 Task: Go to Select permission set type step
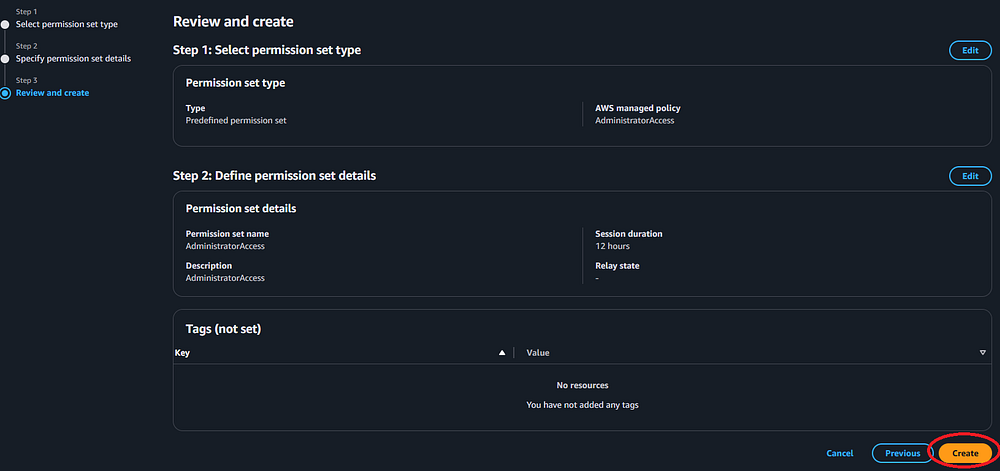[66, 24]
